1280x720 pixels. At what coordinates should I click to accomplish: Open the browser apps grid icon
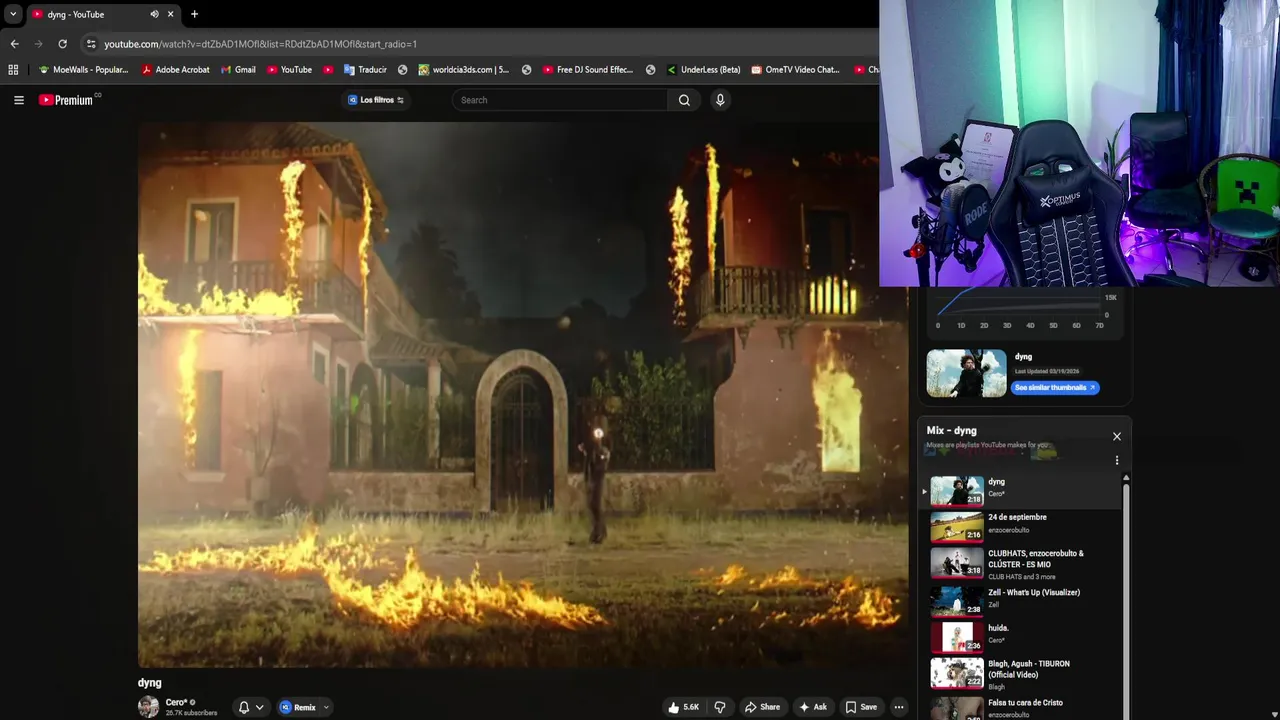pos(13,70)
